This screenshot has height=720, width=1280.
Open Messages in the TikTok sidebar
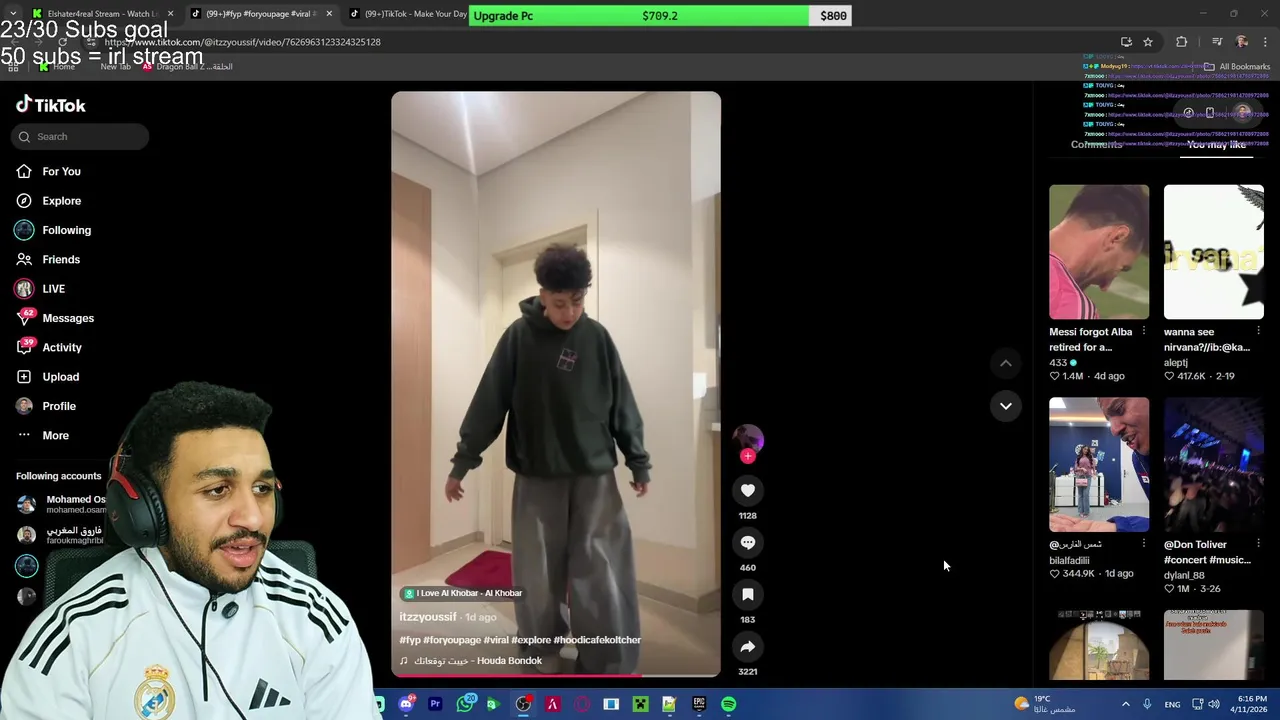pyautogui.click(x=55, y=318)
